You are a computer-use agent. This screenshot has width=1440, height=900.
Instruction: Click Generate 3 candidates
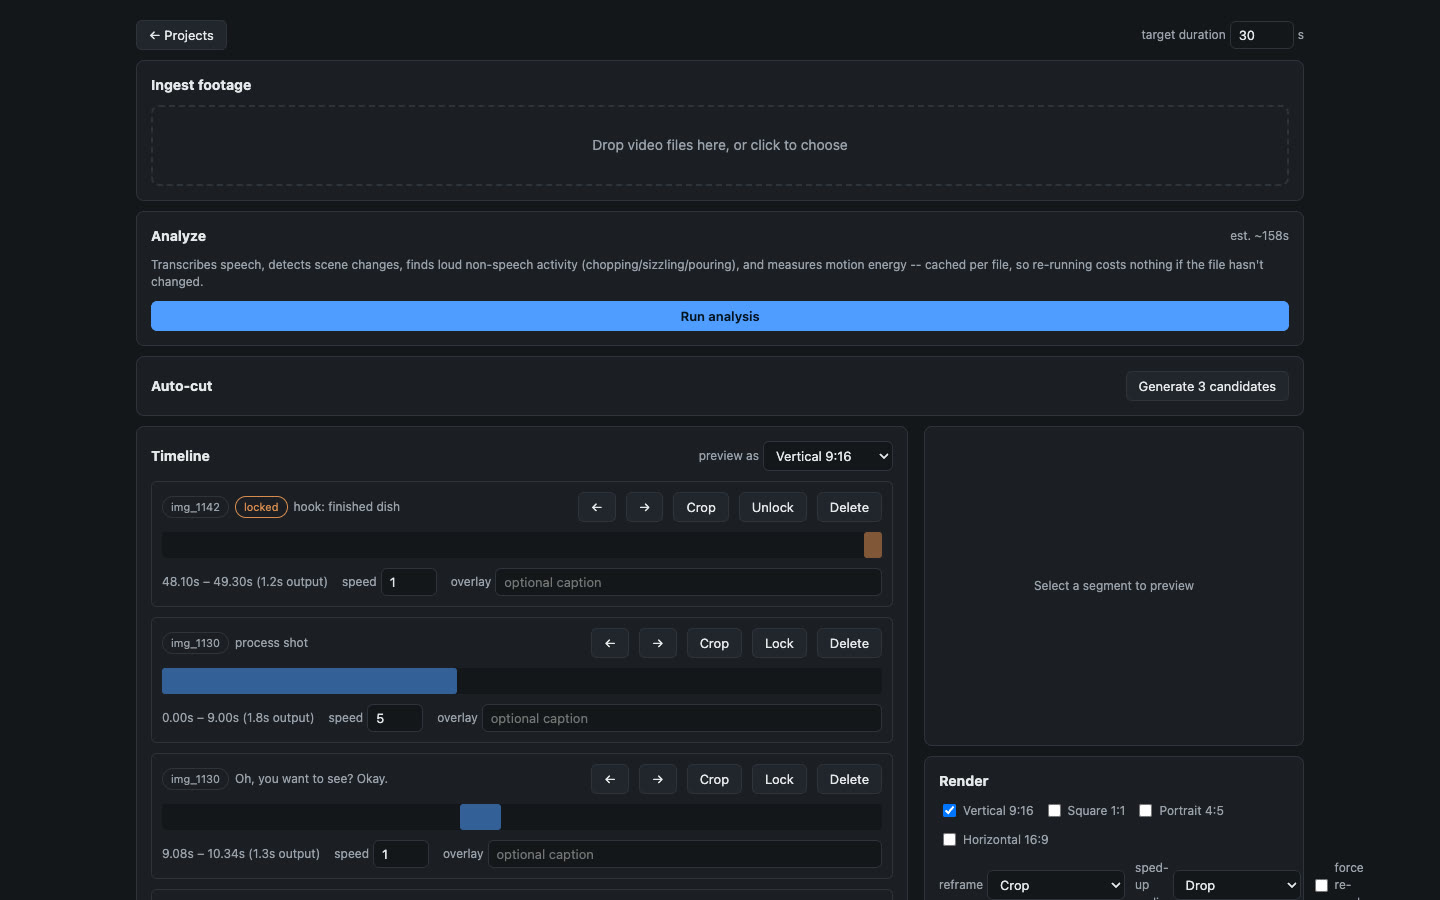coord(1207,386)
